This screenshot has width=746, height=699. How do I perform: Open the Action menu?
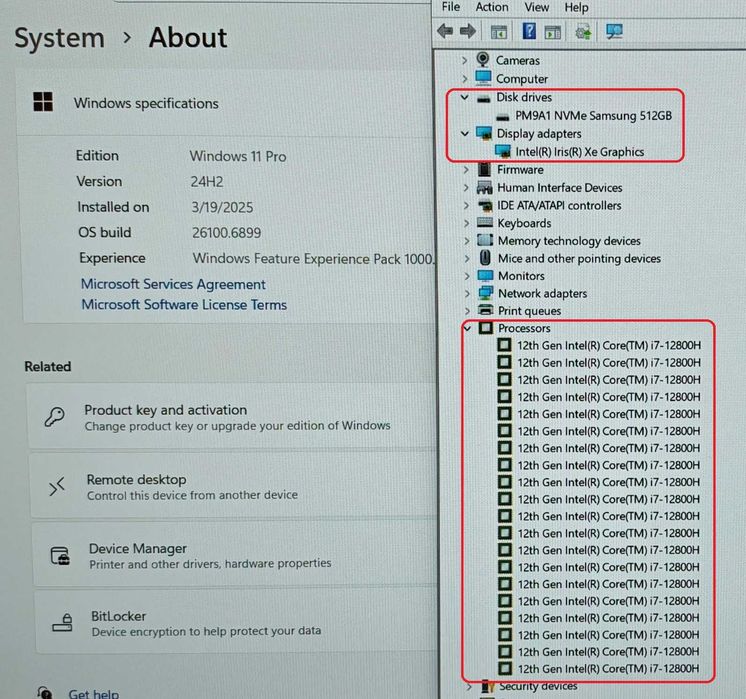click(492, 7)
